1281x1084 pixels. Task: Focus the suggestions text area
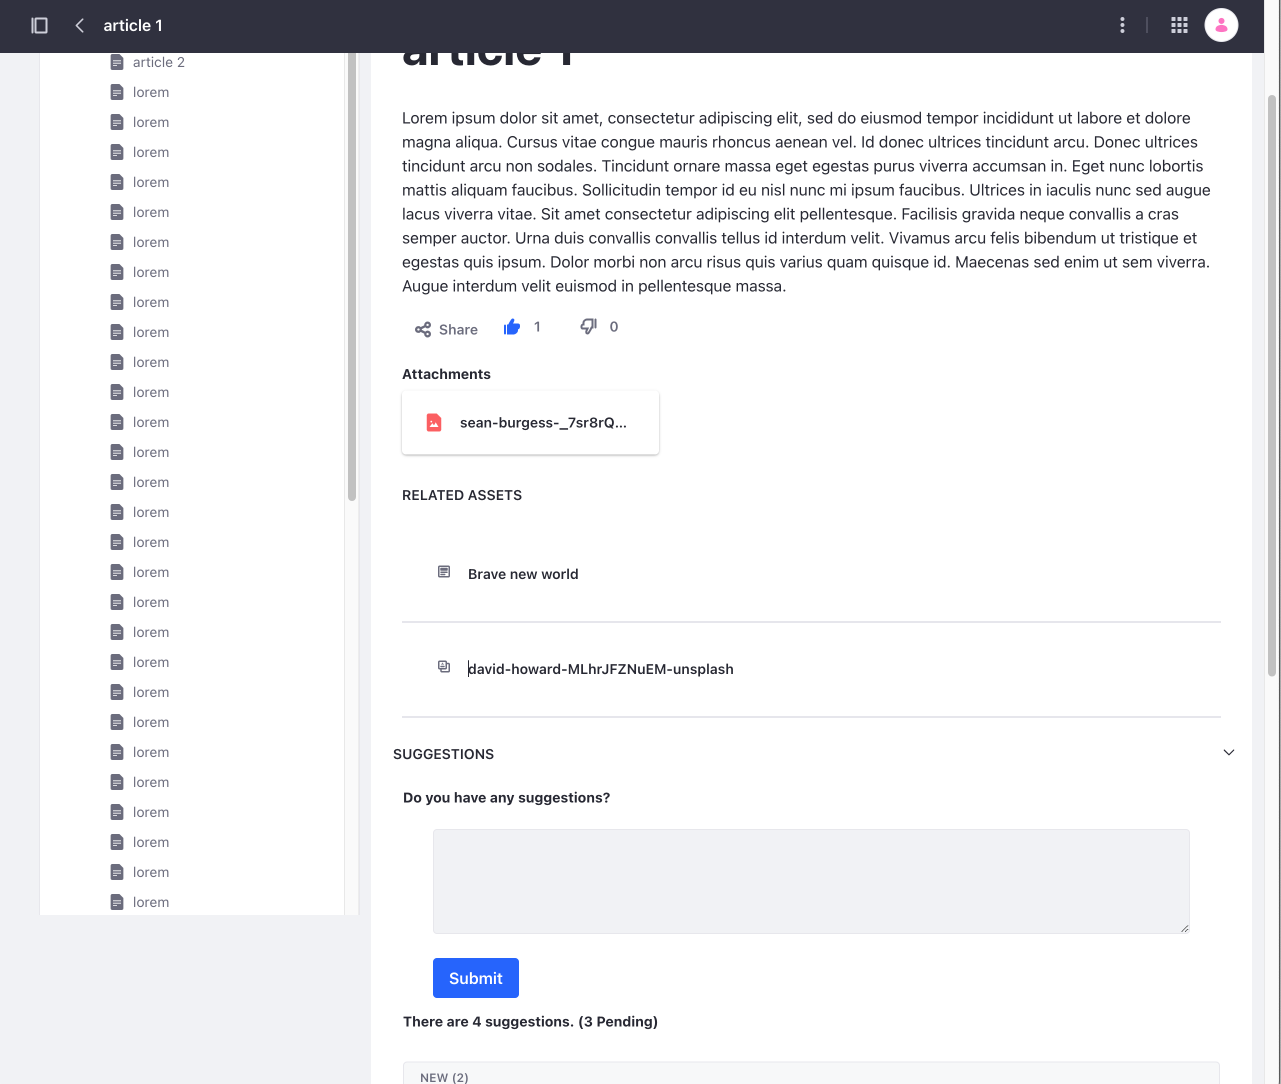[811, 881]
